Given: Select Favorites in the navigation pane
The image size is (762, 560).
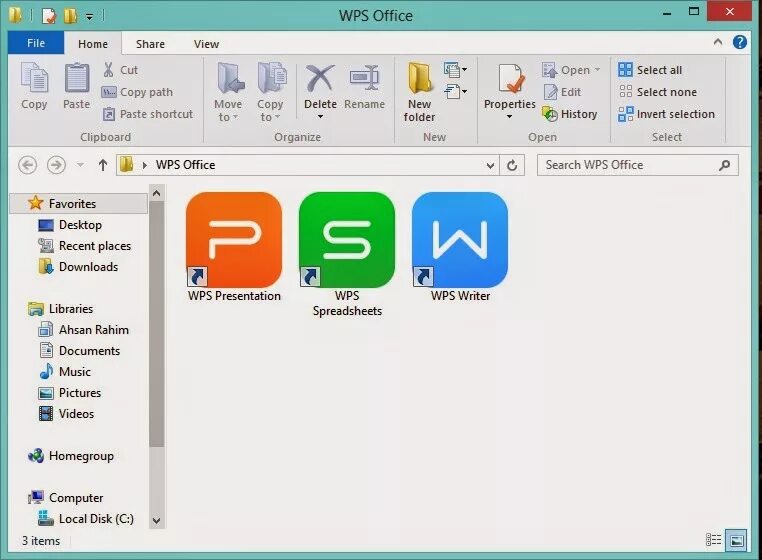Looking at the screenshot, I should click(x=79, y=203).
